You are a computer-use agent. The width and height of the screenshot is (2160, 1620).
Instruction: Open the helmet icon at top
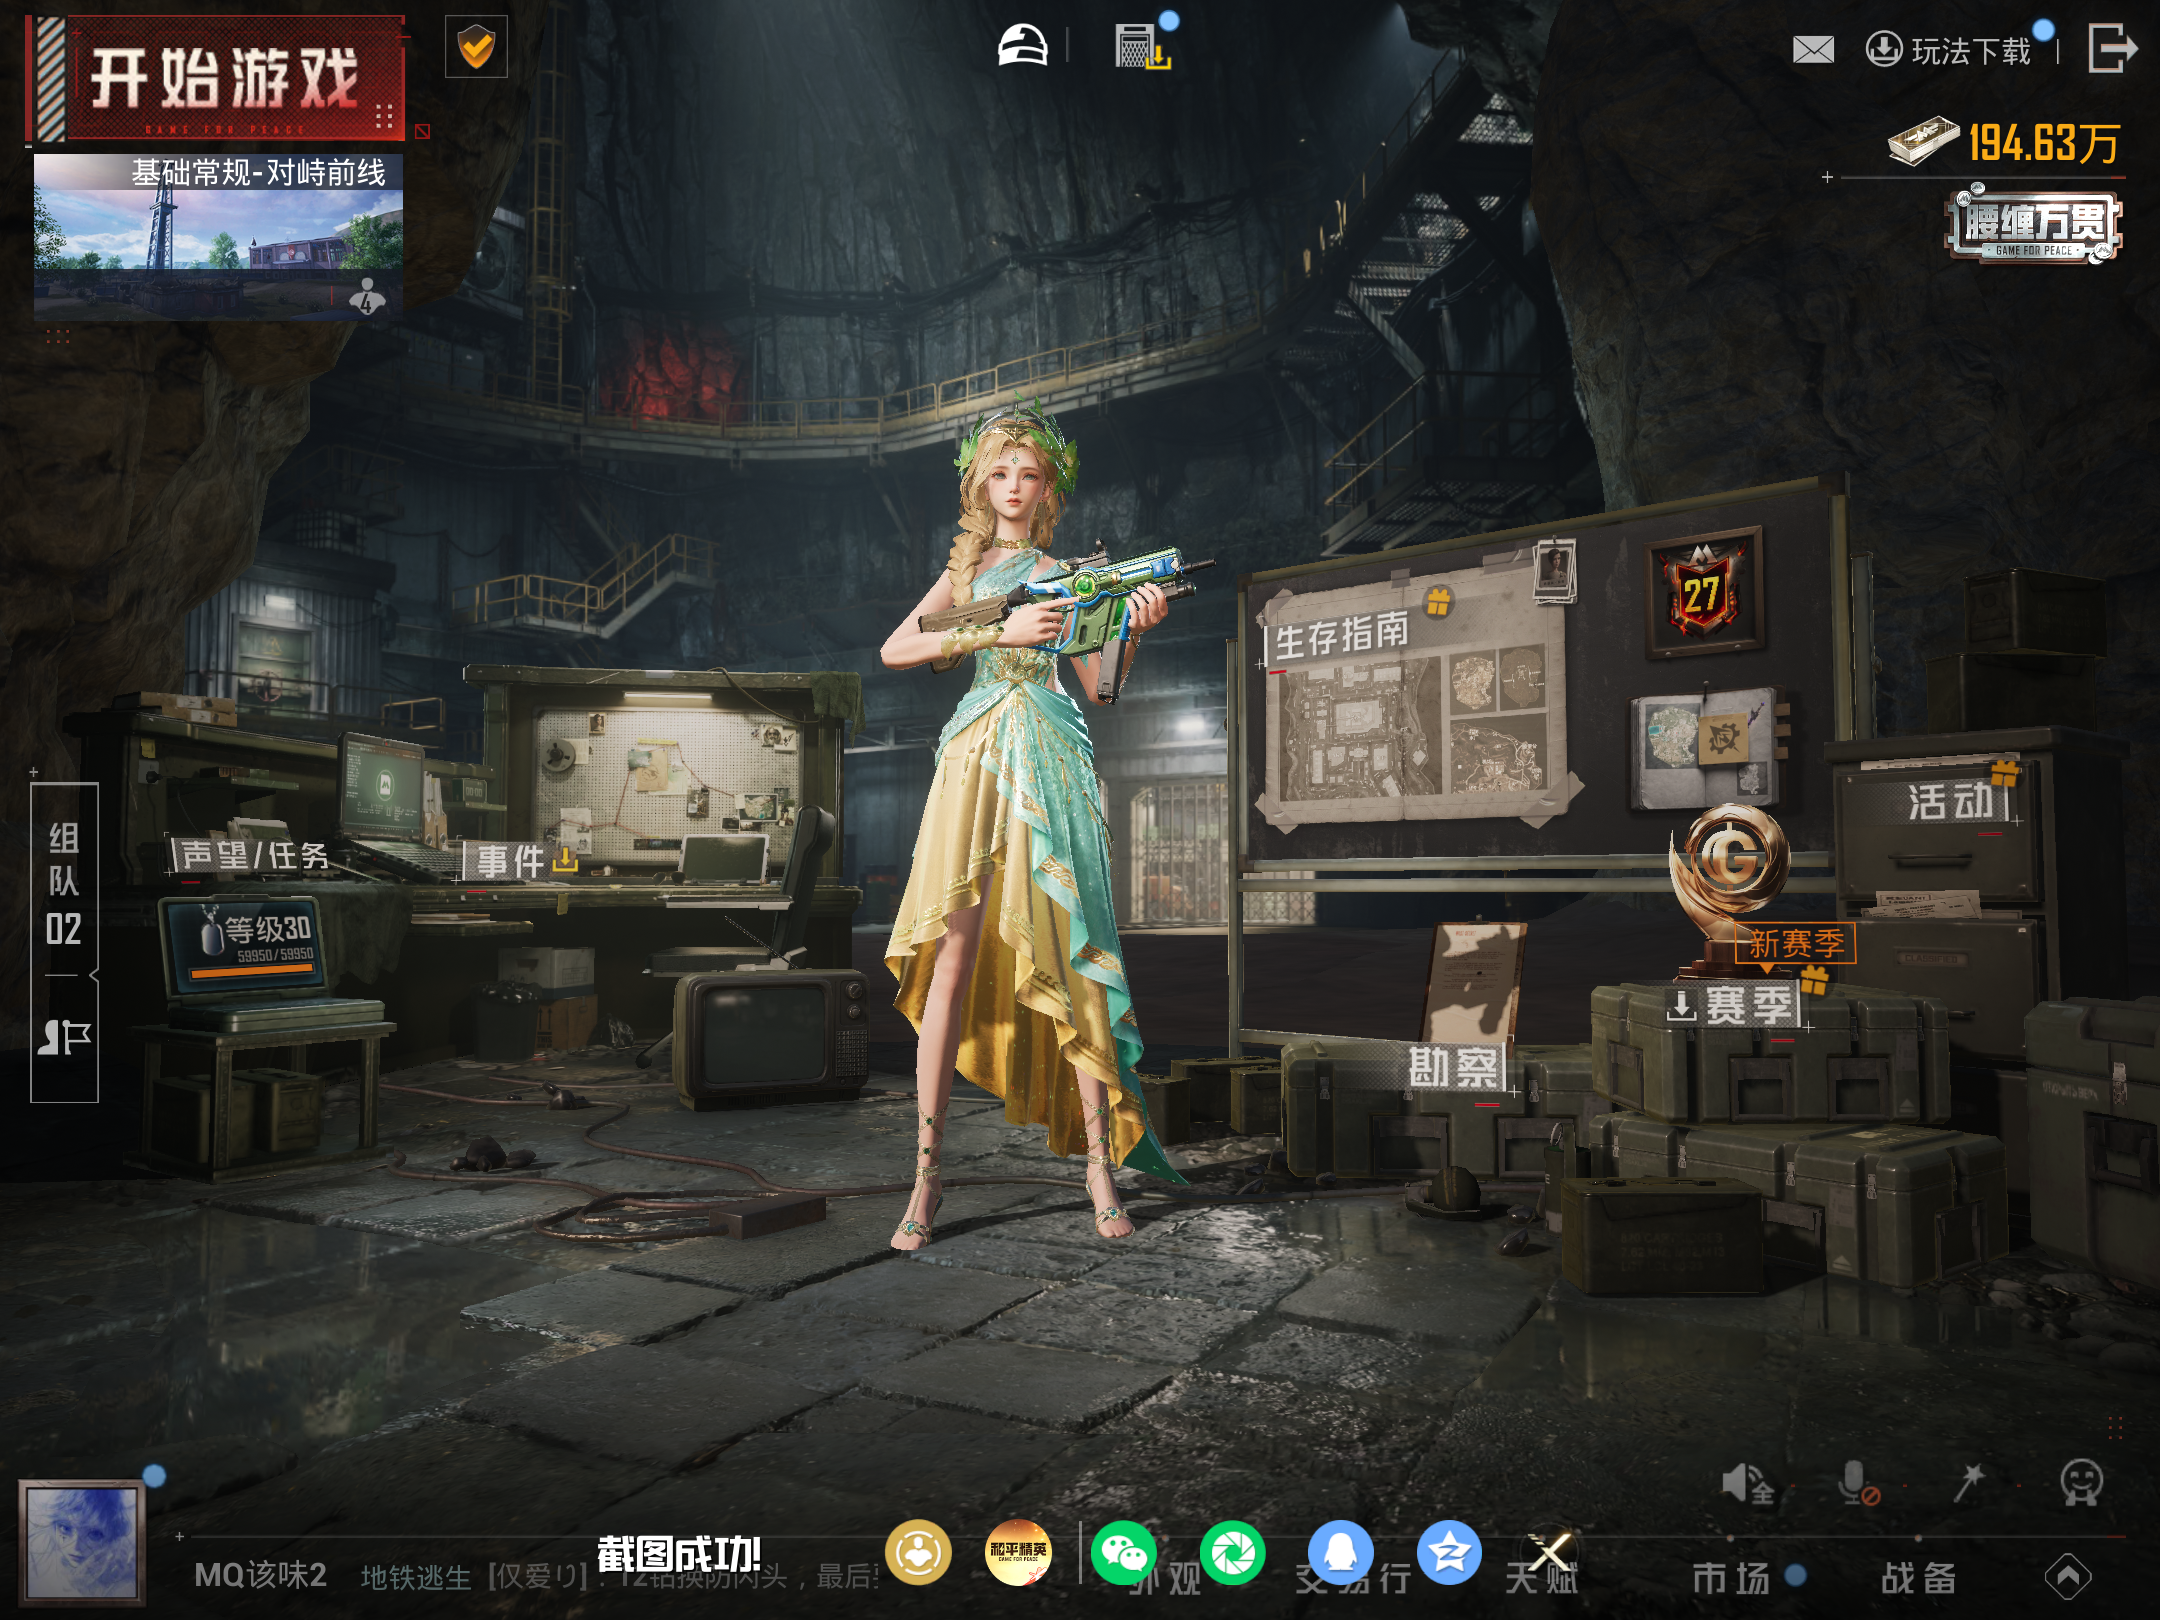coord(1022,46)
